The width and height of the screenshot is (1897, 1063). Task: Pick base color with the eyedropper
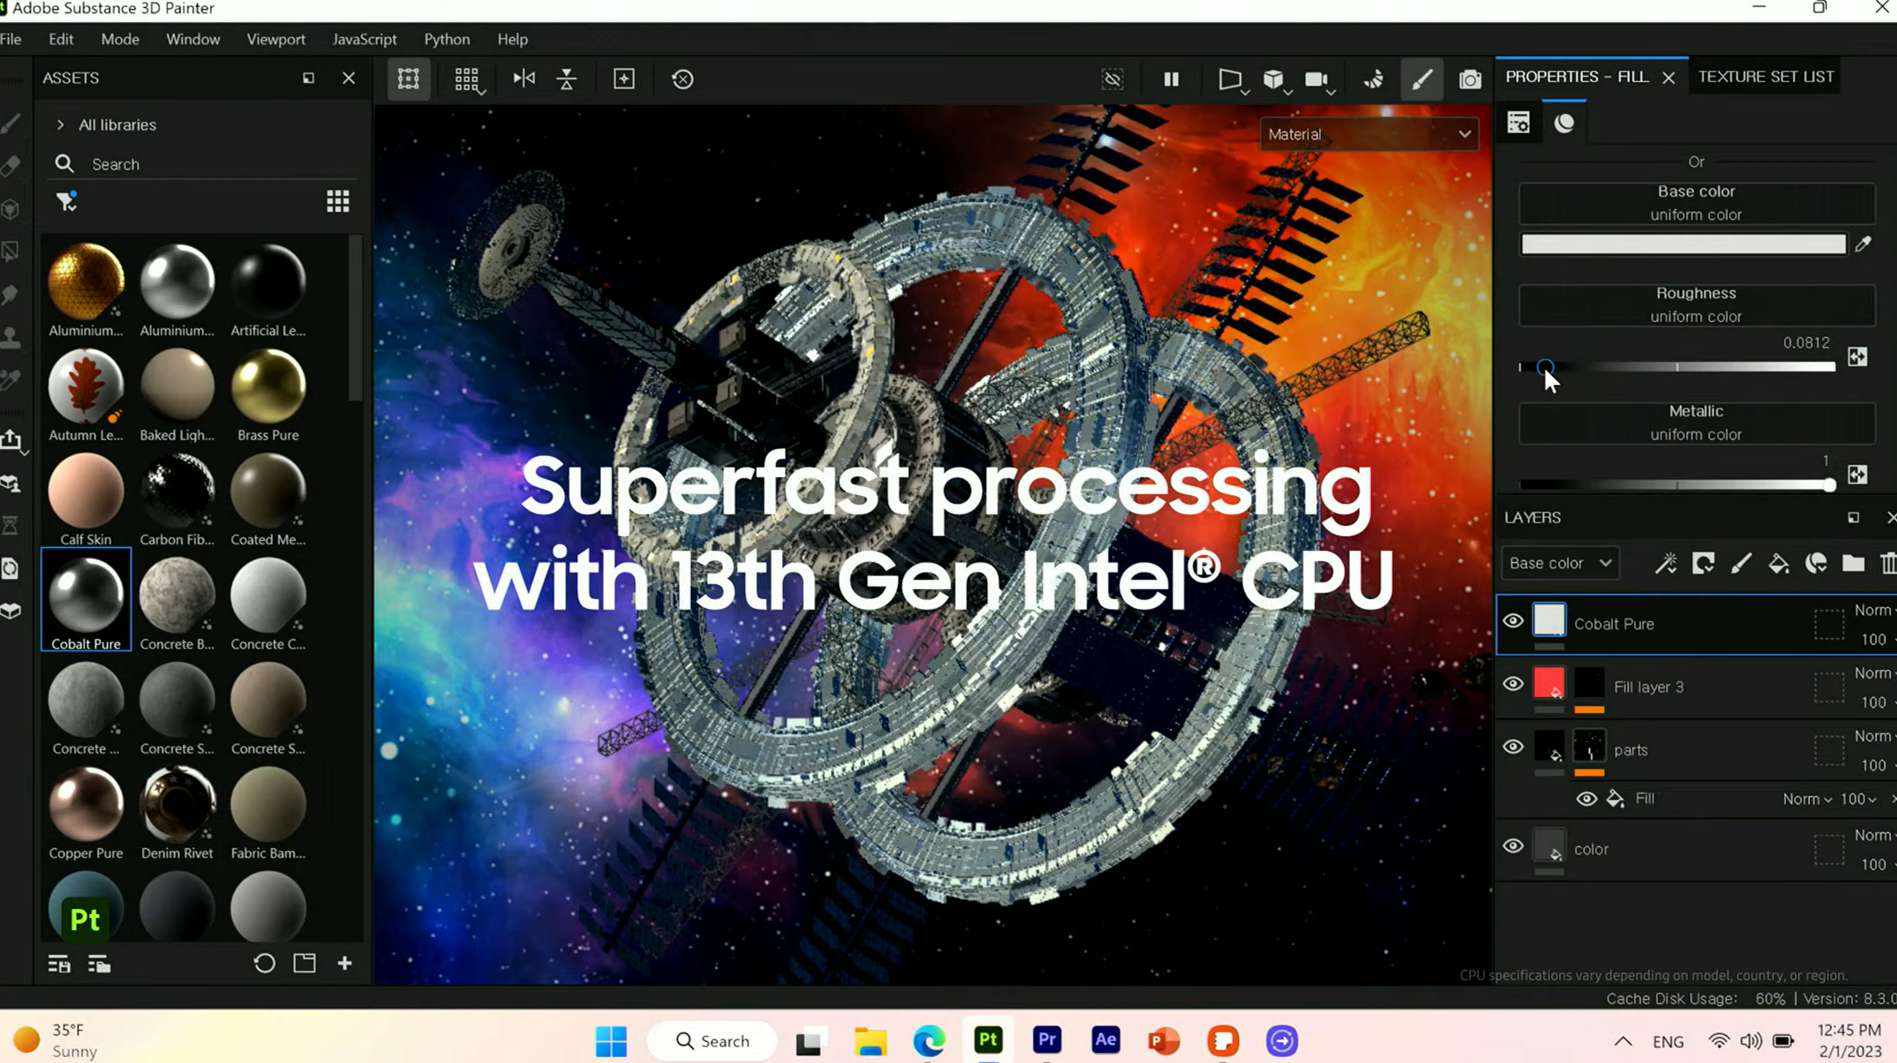(x=1863, y=244)
